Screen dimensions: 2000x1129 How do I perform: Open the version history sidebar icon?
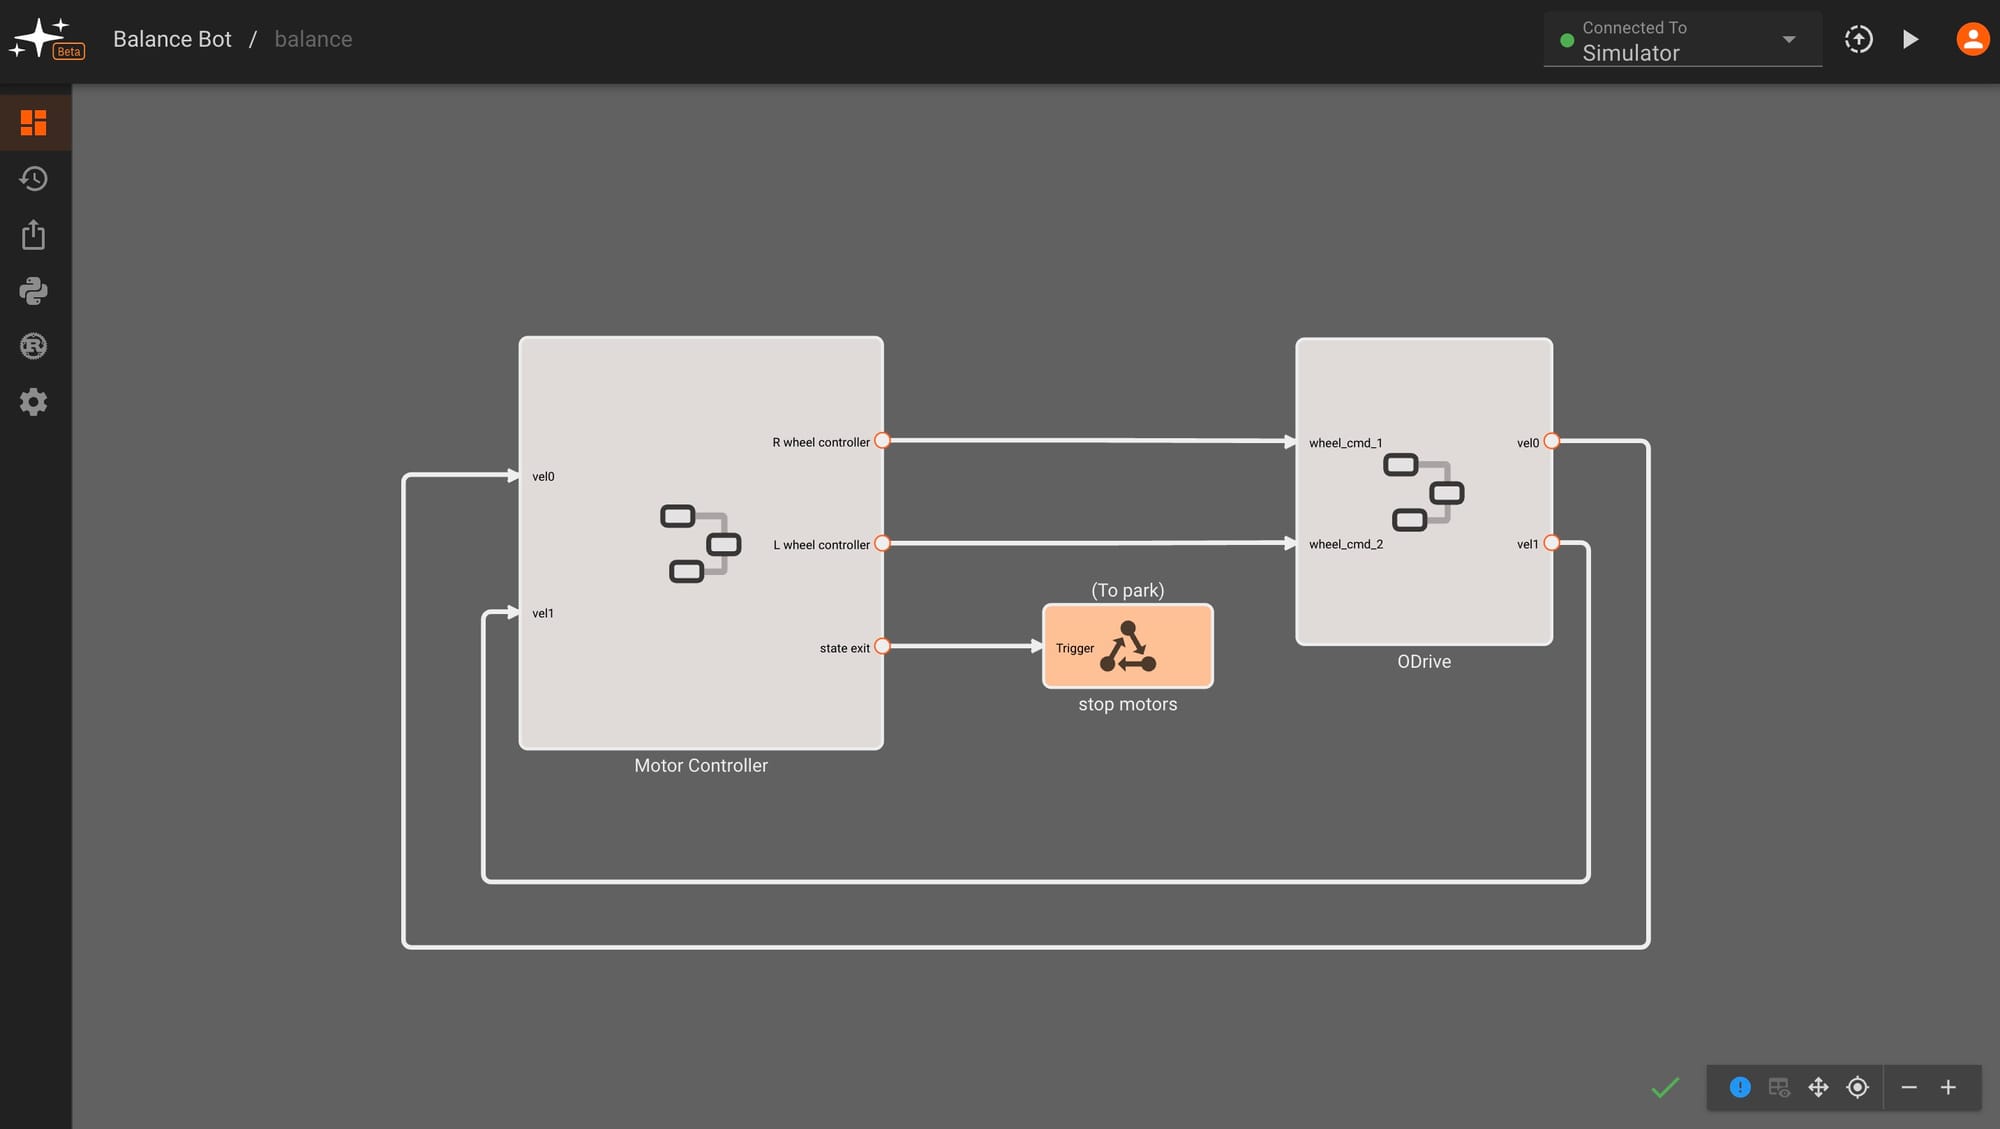34,179
